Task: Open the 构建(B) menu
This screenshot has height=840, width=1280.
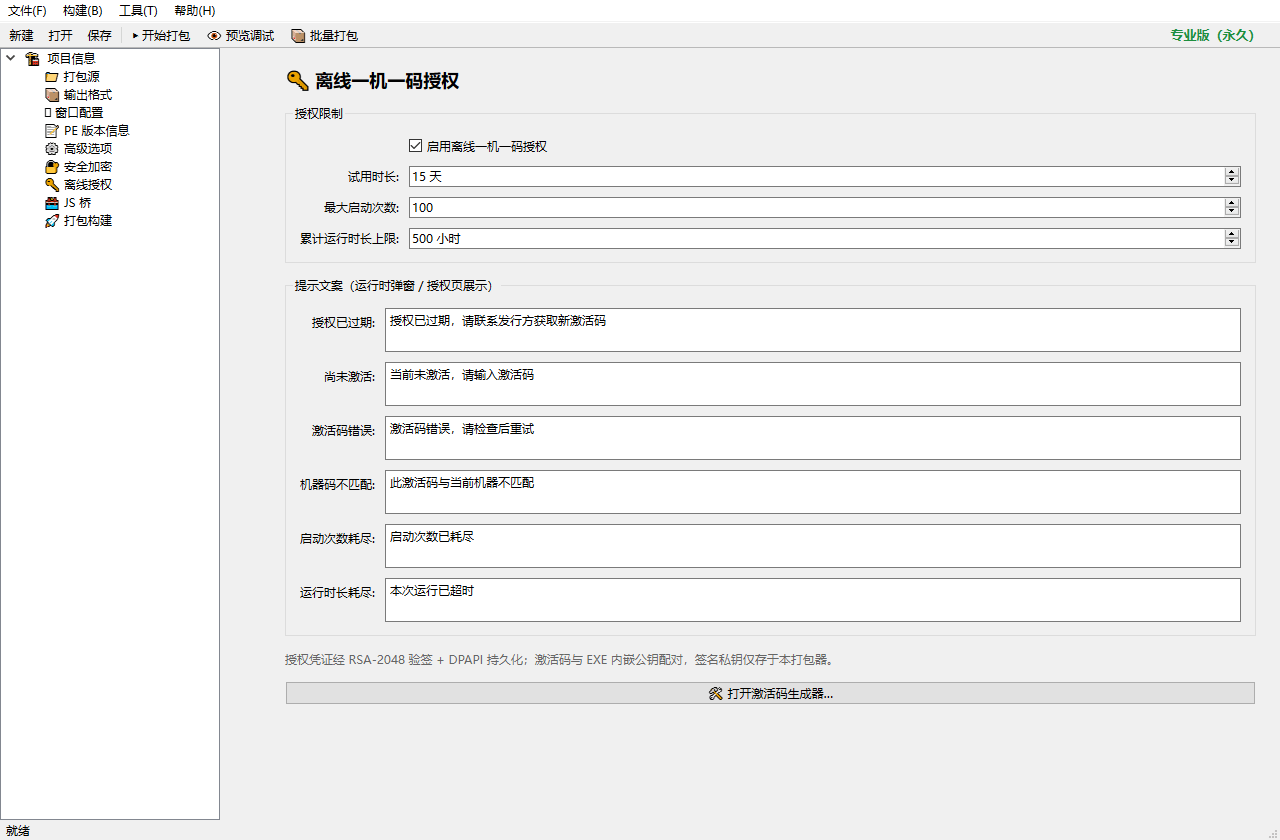Action: click(83, 11)
